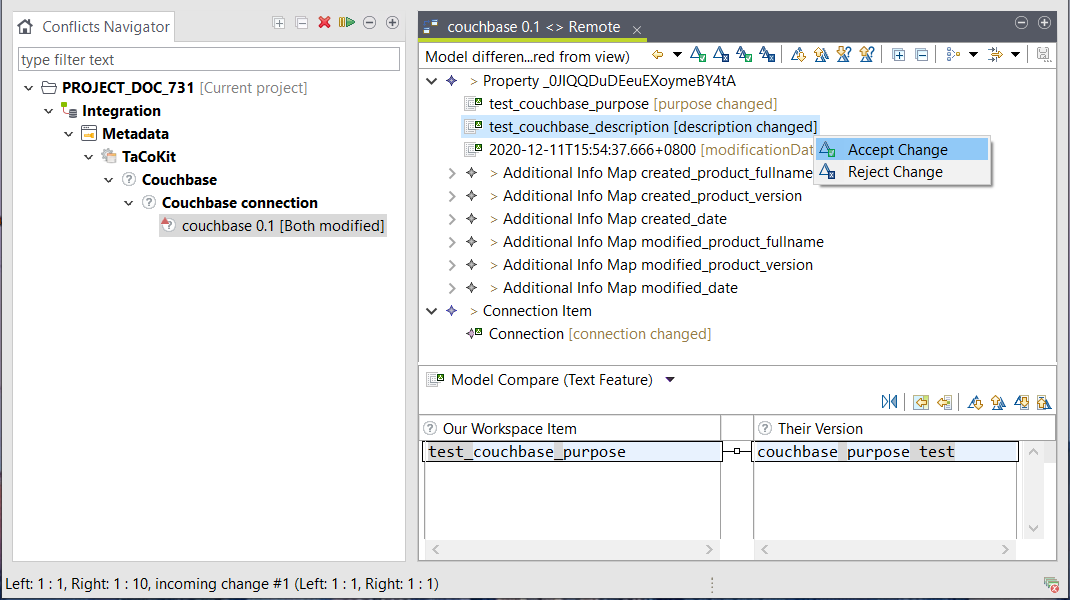Collapse all items in Conflicts Navigator toolbar
This screenshot has height=600, width=1070.
point(301,22)
